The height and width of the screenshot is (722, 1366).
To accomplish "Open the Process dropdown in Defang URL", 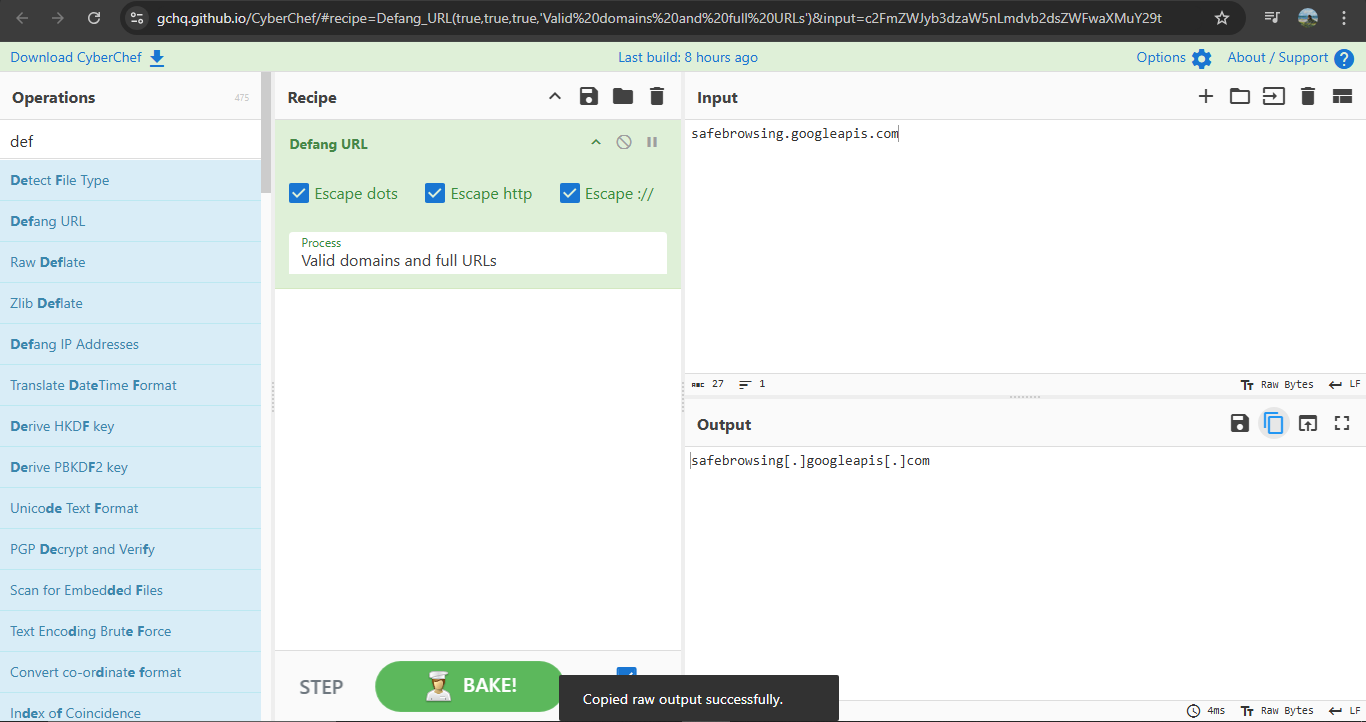I will tap(478, 253).
